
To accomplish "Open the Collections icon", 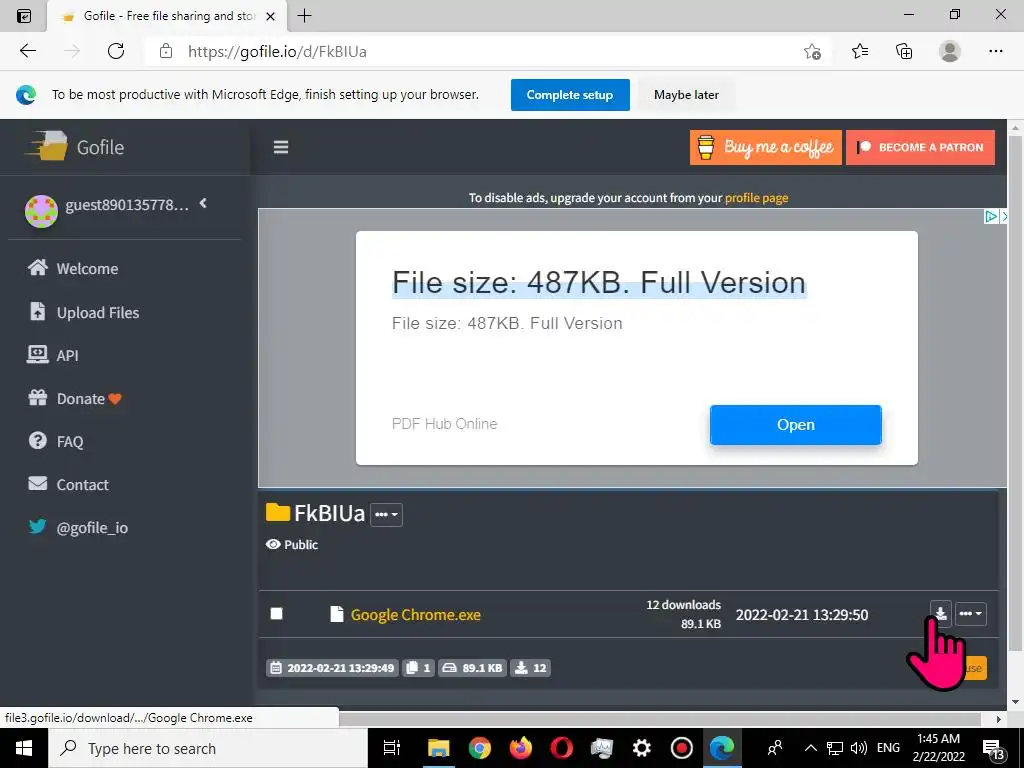I will pyautogui.click(x=904, y=51).
